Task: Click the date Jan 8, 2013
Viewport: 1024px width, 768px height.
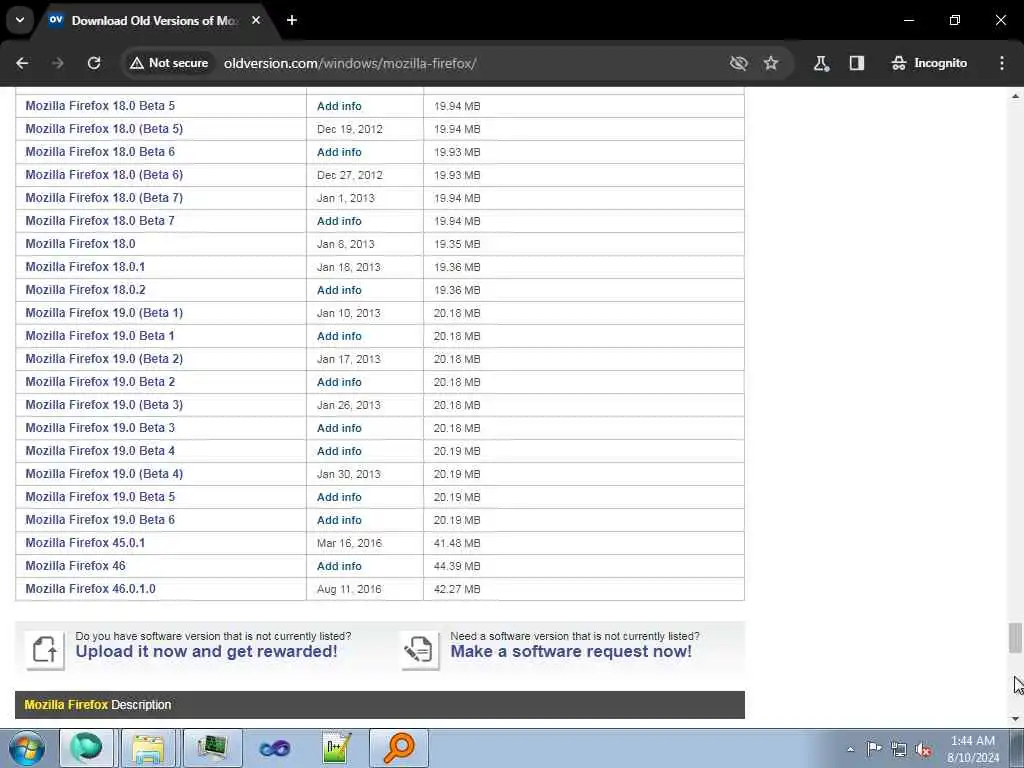Action: coord(345,244)
